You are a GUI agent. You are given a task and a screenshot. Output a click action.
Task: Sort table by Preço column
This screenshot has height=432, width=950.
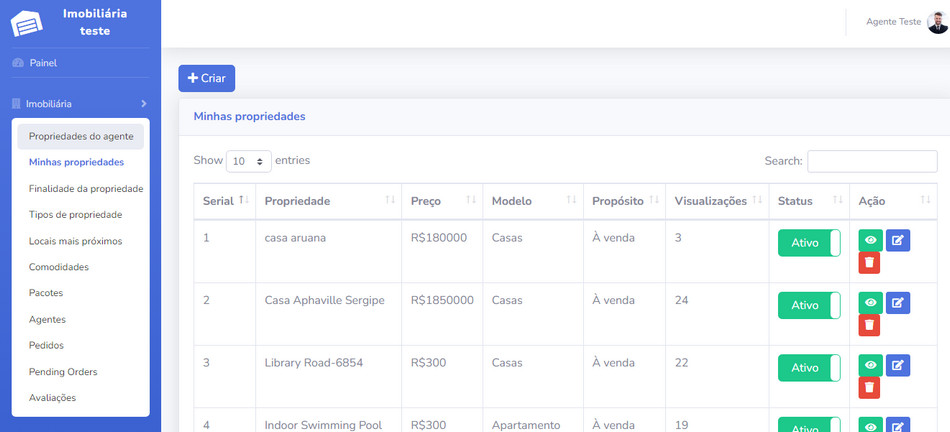(x=442, y=201)
